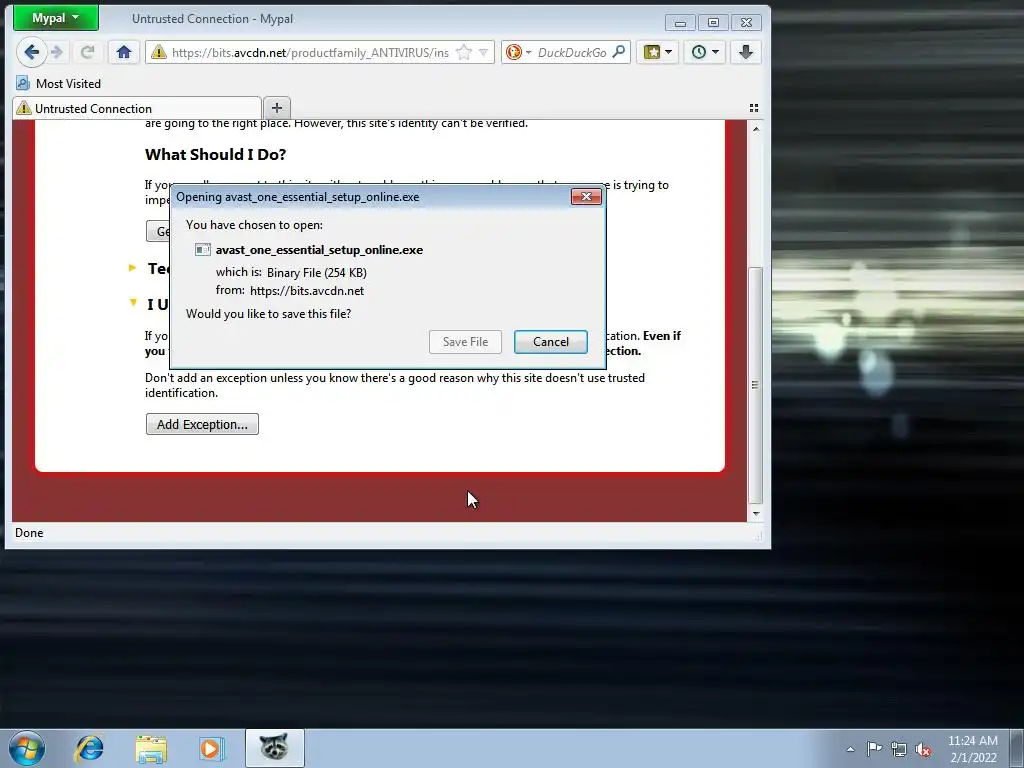The image size is (1024, 768).
Task: Click the "Binary File (254 KB)" text
Action: [317, 272]
